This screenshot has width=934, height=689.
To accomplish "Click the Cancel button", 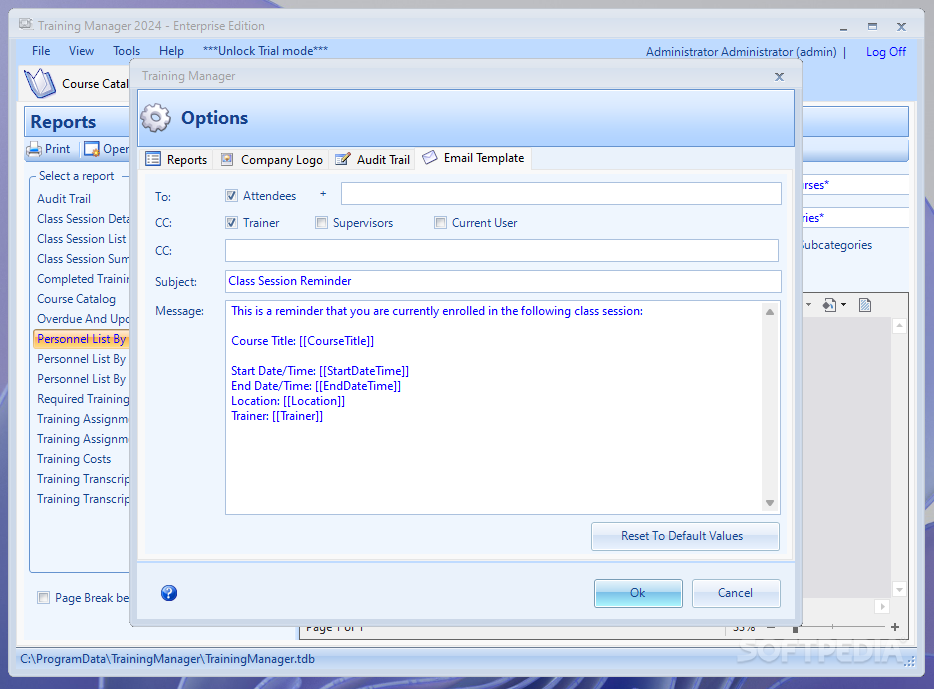I will coord(736,593).
